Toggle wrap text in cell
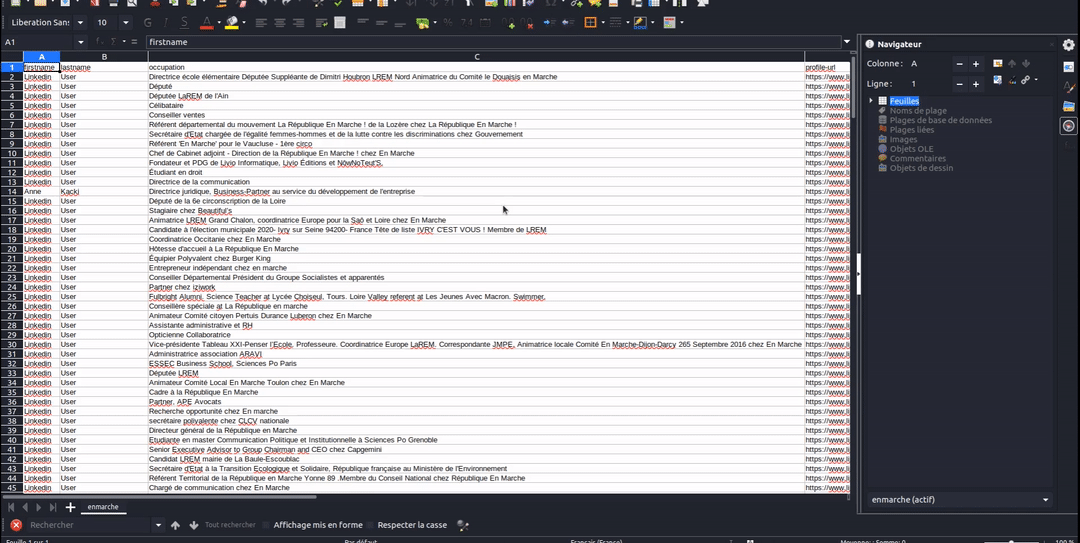This screenshot has width=1080, height=543. coord(322,23)
